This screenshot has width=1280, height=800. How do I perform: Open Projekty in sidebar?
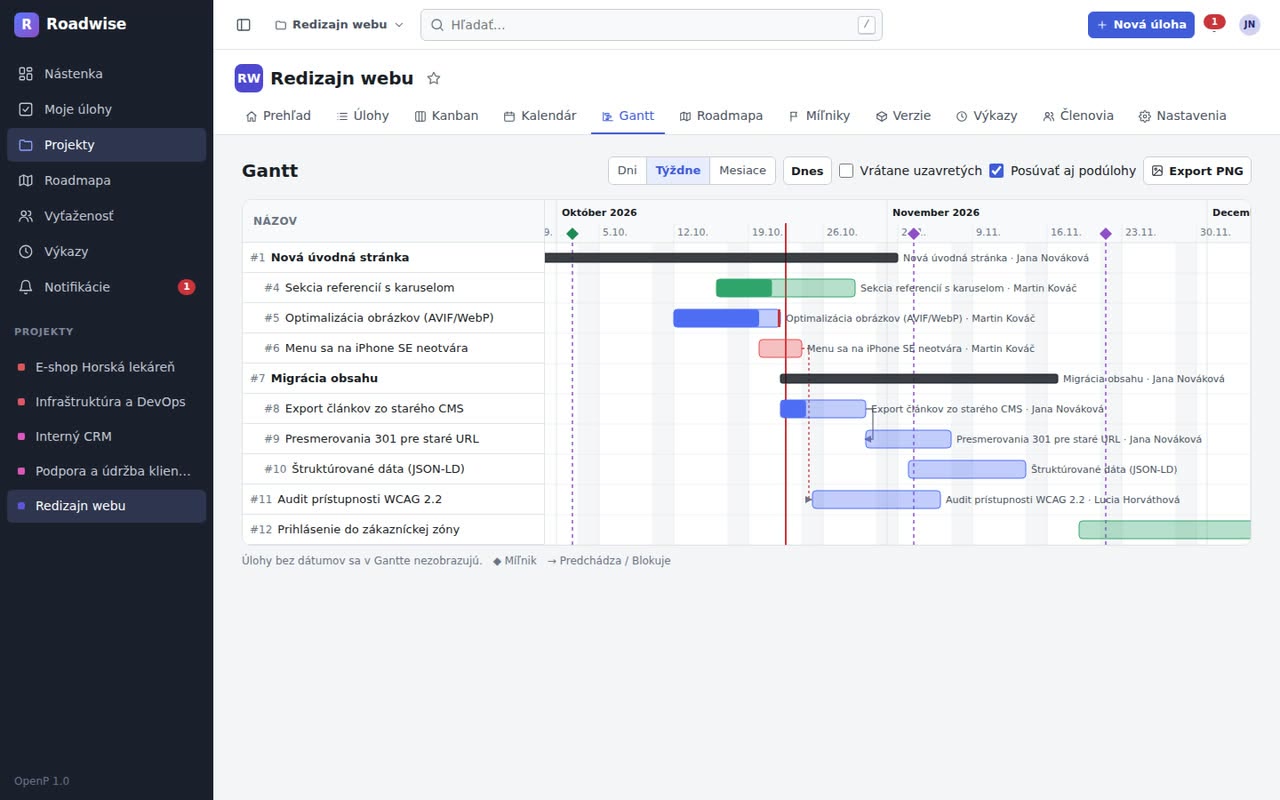107,145
